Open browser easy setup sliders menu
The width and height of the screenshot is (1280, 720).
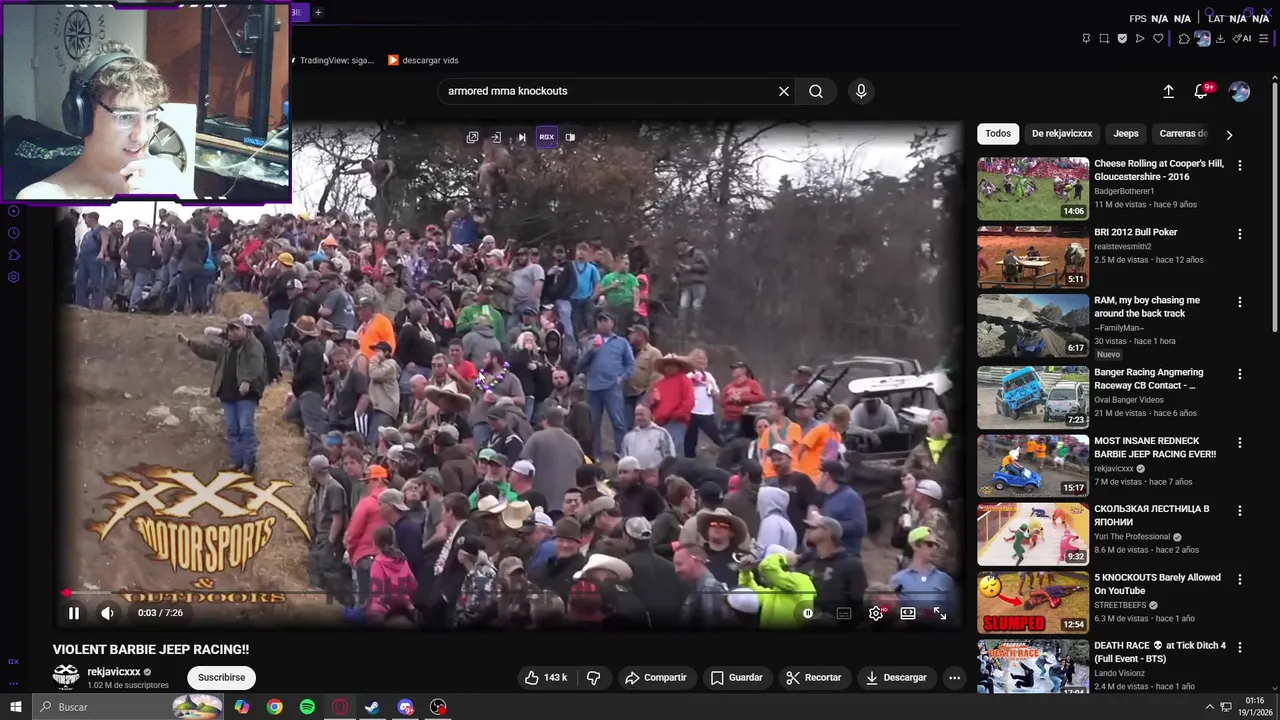pyautogui.click(x=1264, y=39)
